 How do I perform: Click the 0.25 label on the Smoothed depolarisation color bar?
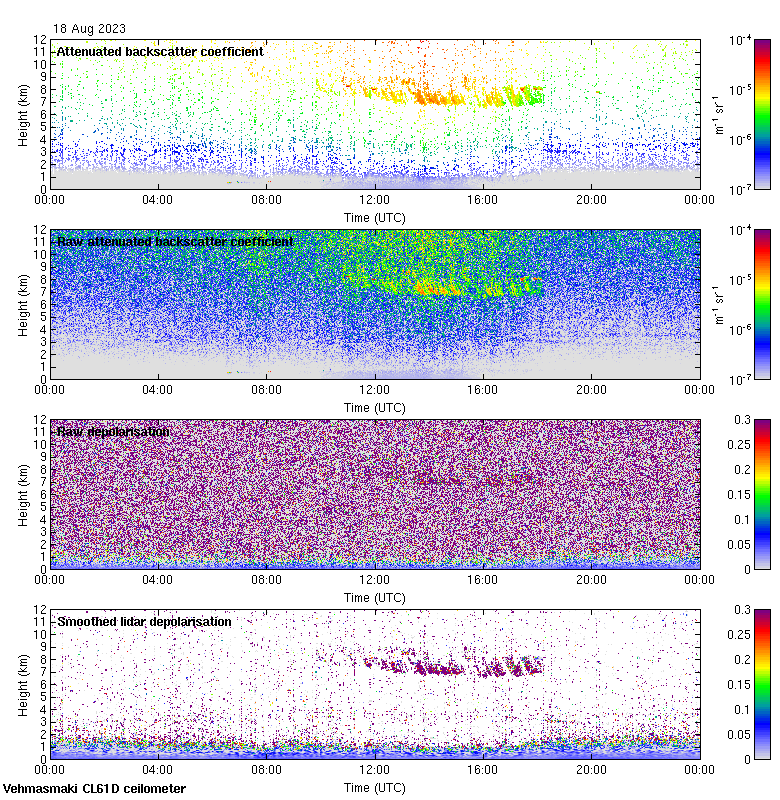739,635
